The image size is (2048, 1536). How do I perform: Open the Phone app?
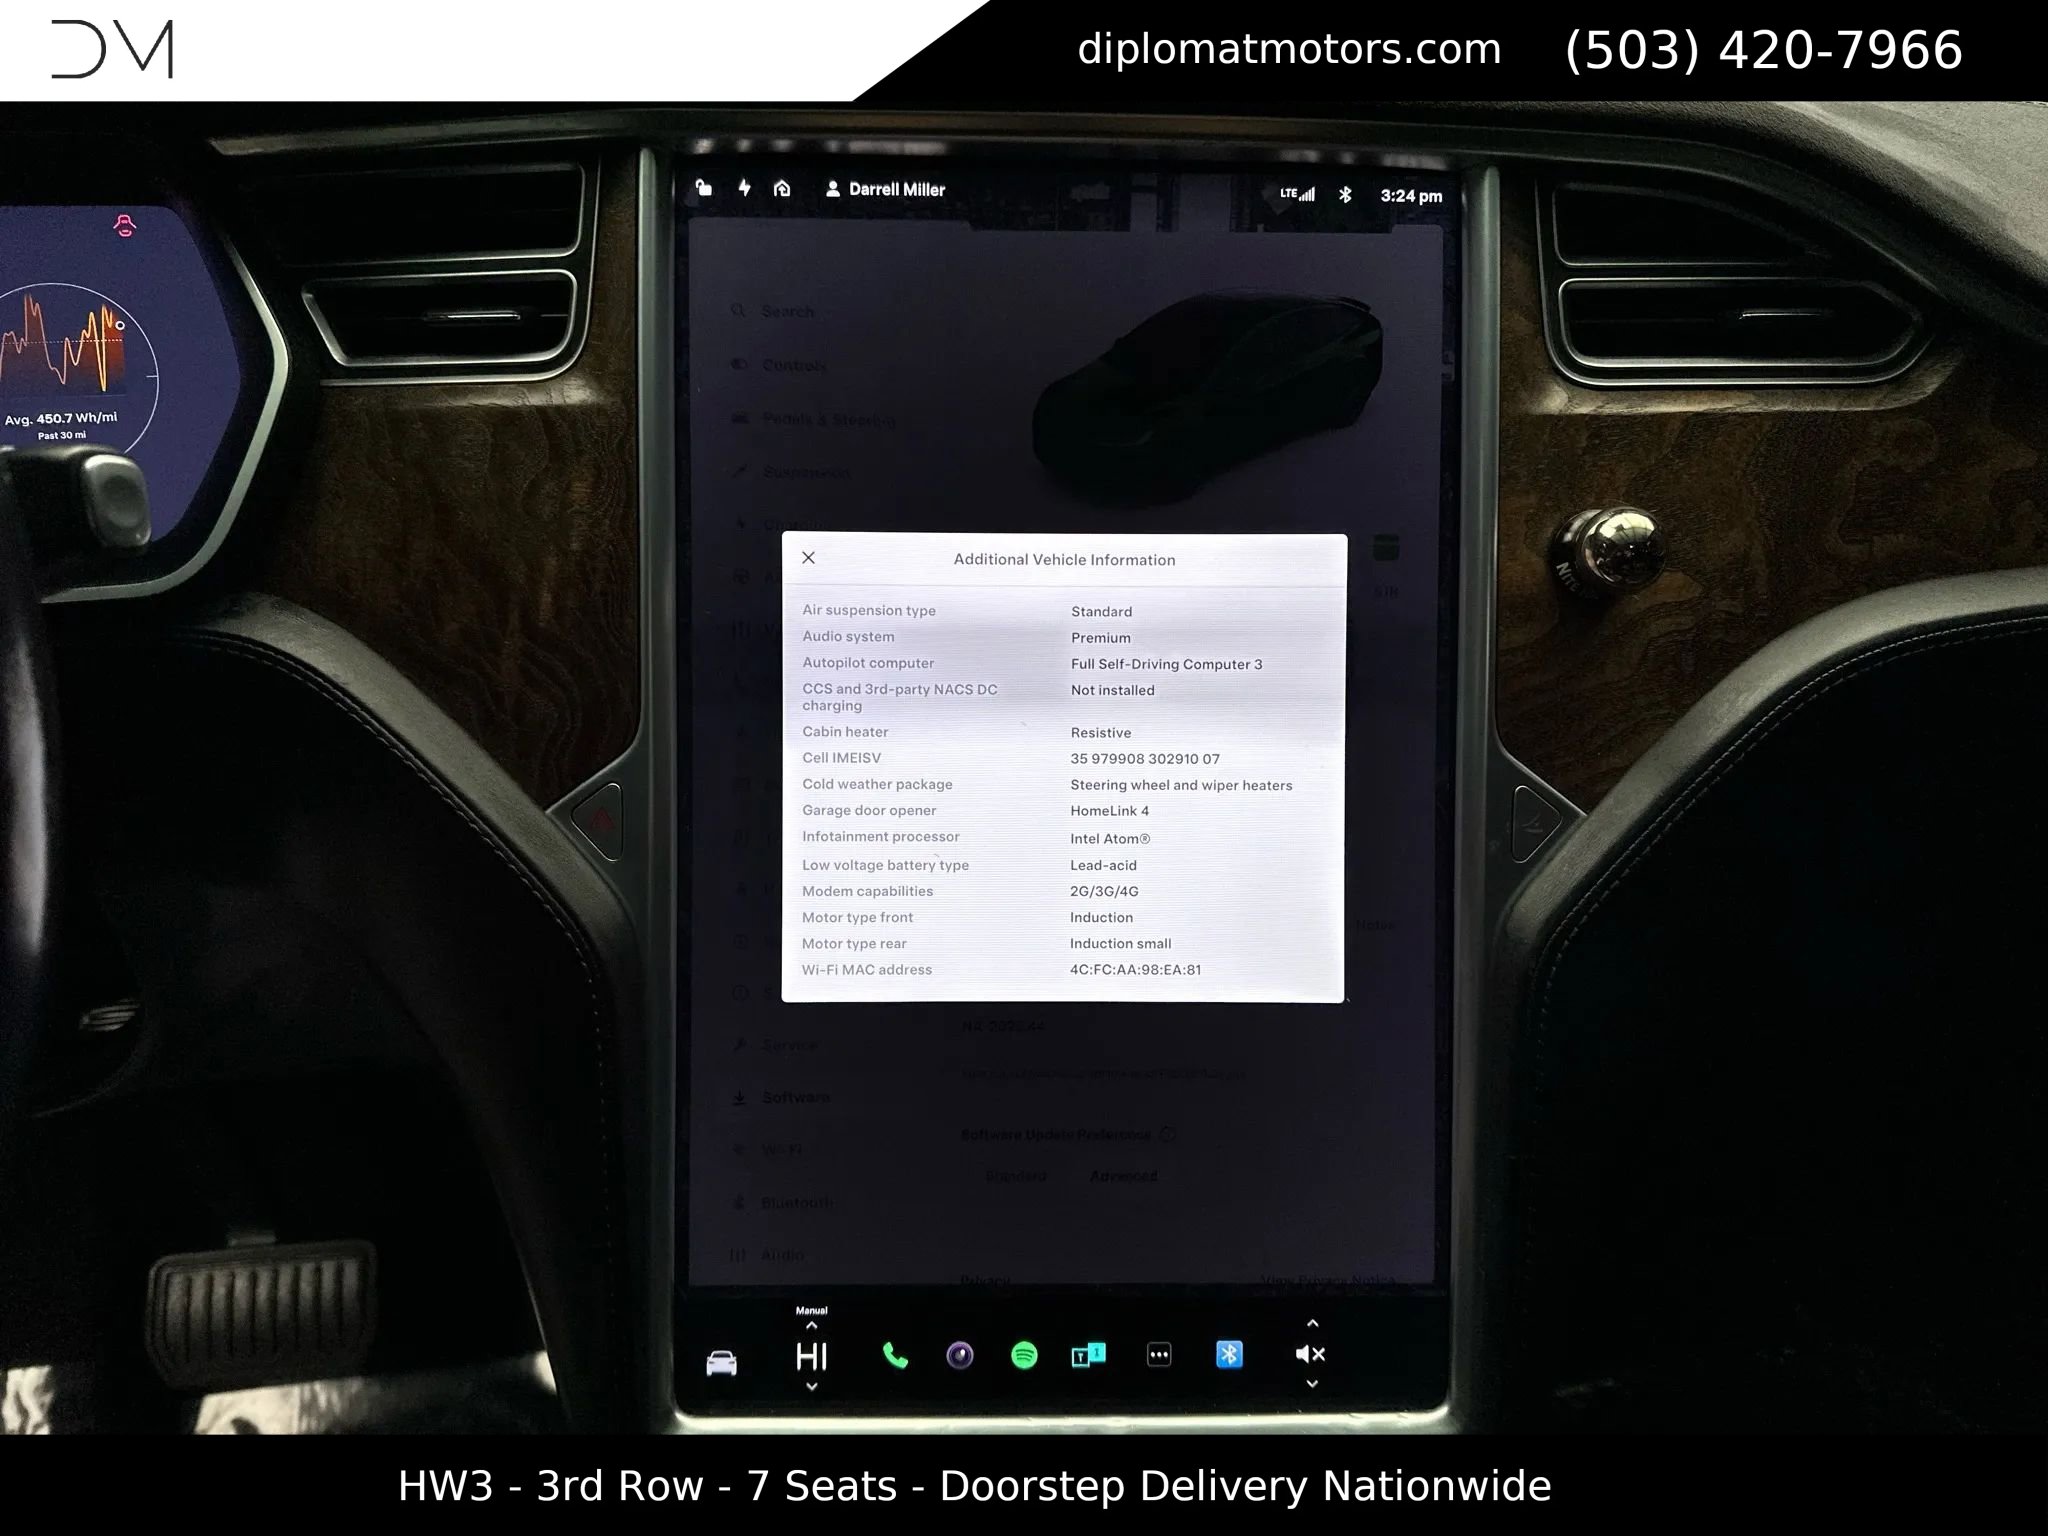click(x=895, y=1356)
